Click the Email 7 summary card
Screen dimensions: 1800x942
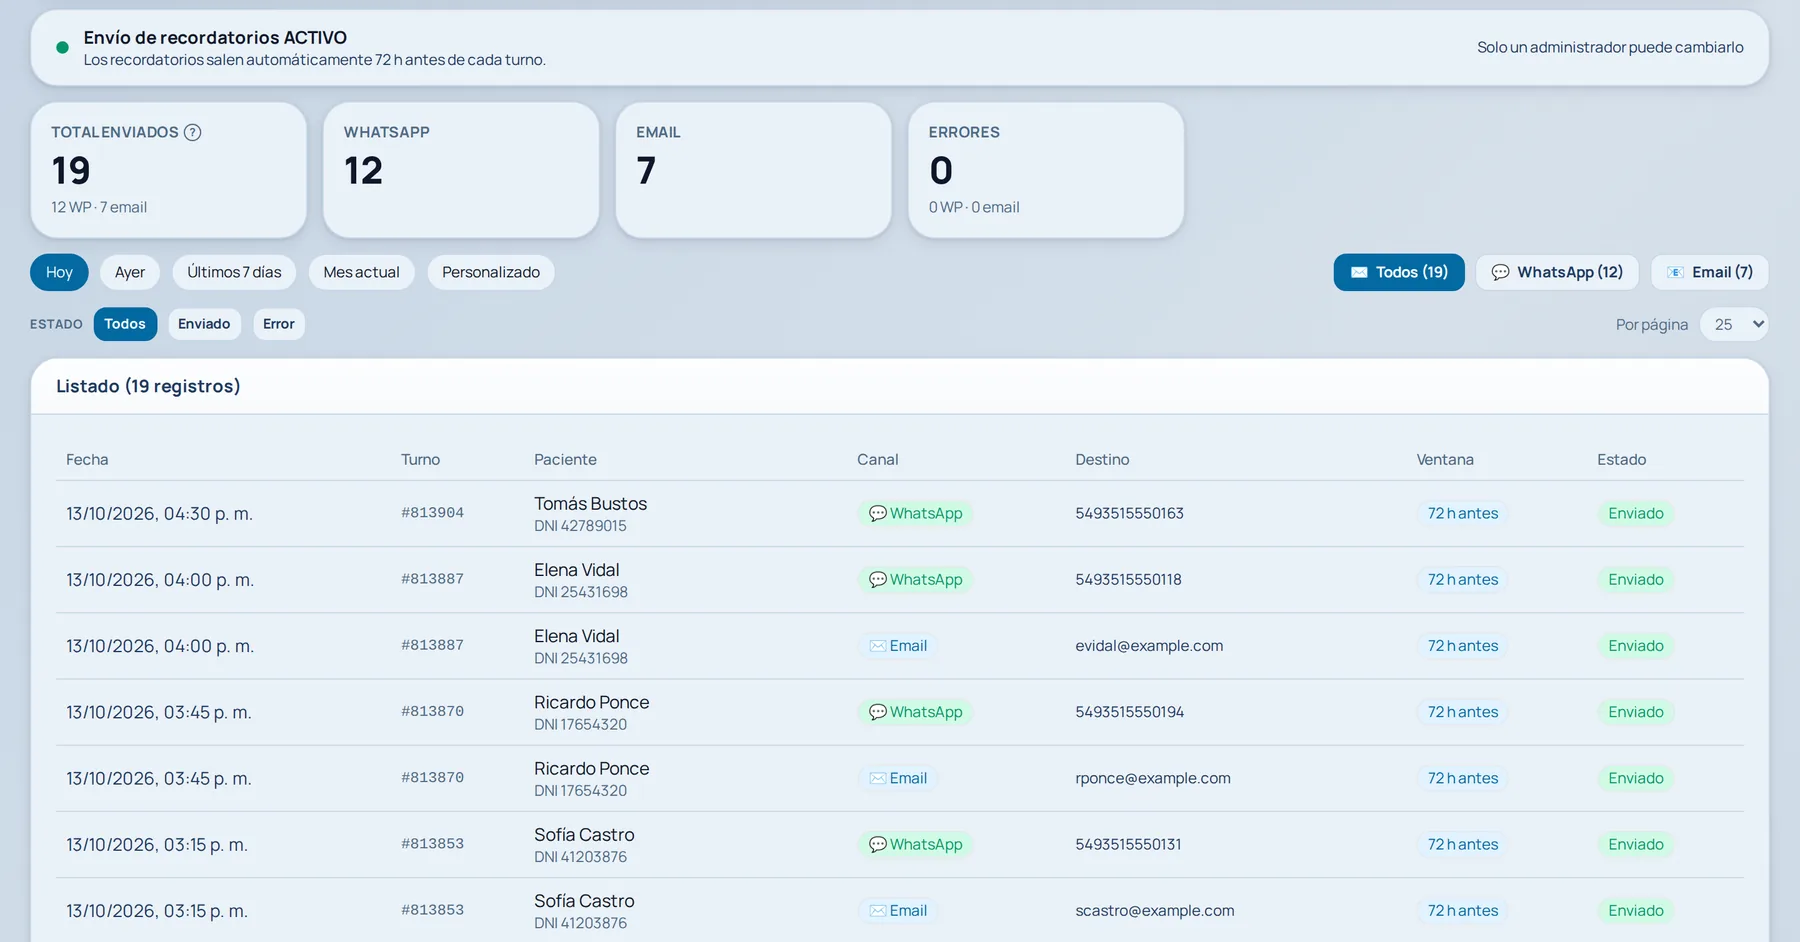754,170
